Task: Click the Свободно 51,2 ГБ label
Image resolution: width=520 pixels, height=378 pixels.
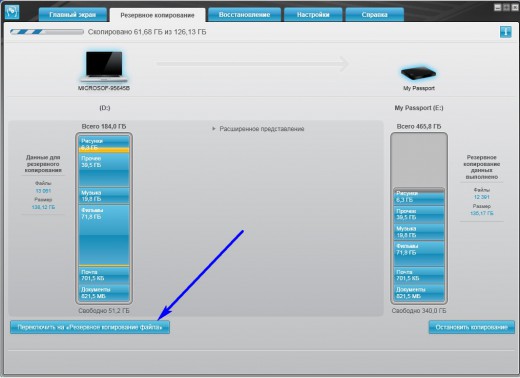Action: [104, 311]
